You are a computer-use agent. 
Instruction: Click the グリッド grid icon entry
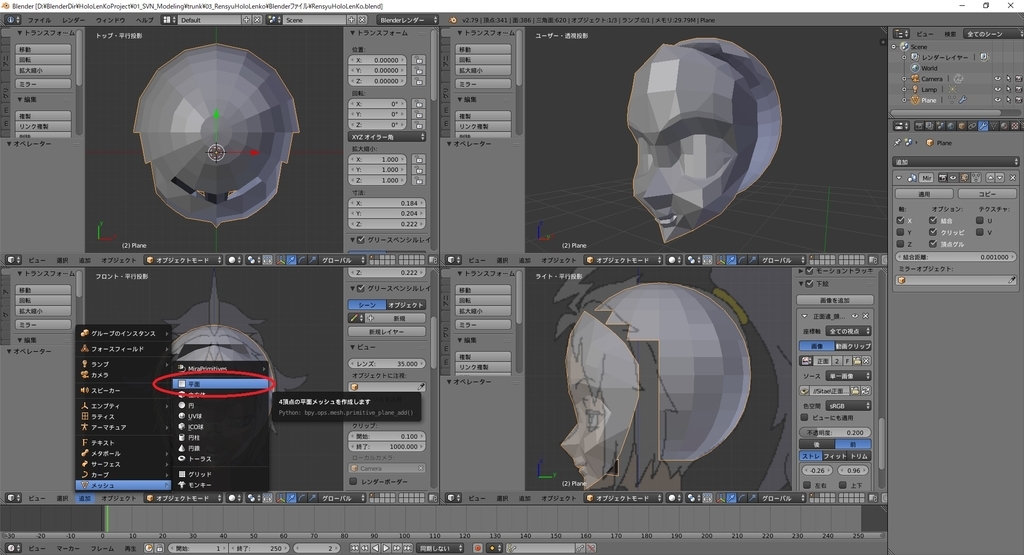(x=182, y=474)
